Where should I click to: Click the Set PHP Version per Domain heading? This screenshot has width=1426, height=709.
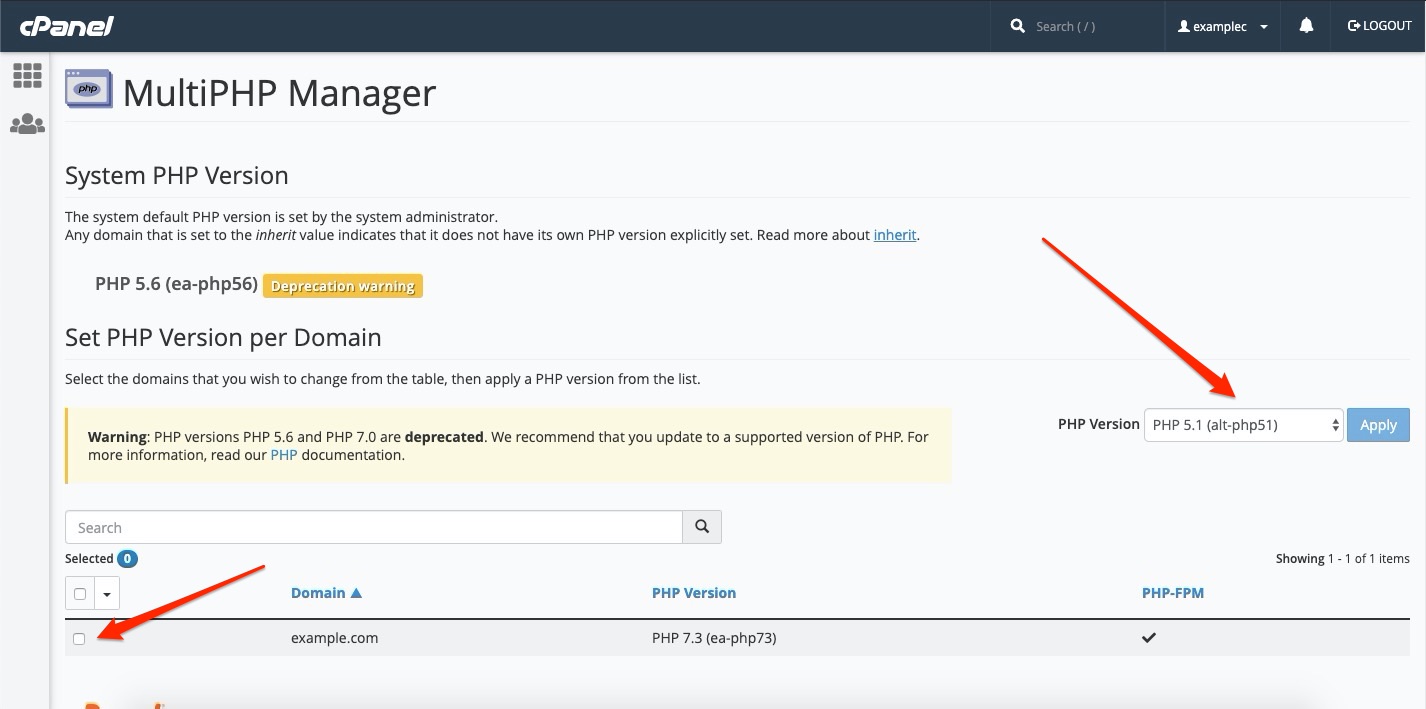point(223,337)
